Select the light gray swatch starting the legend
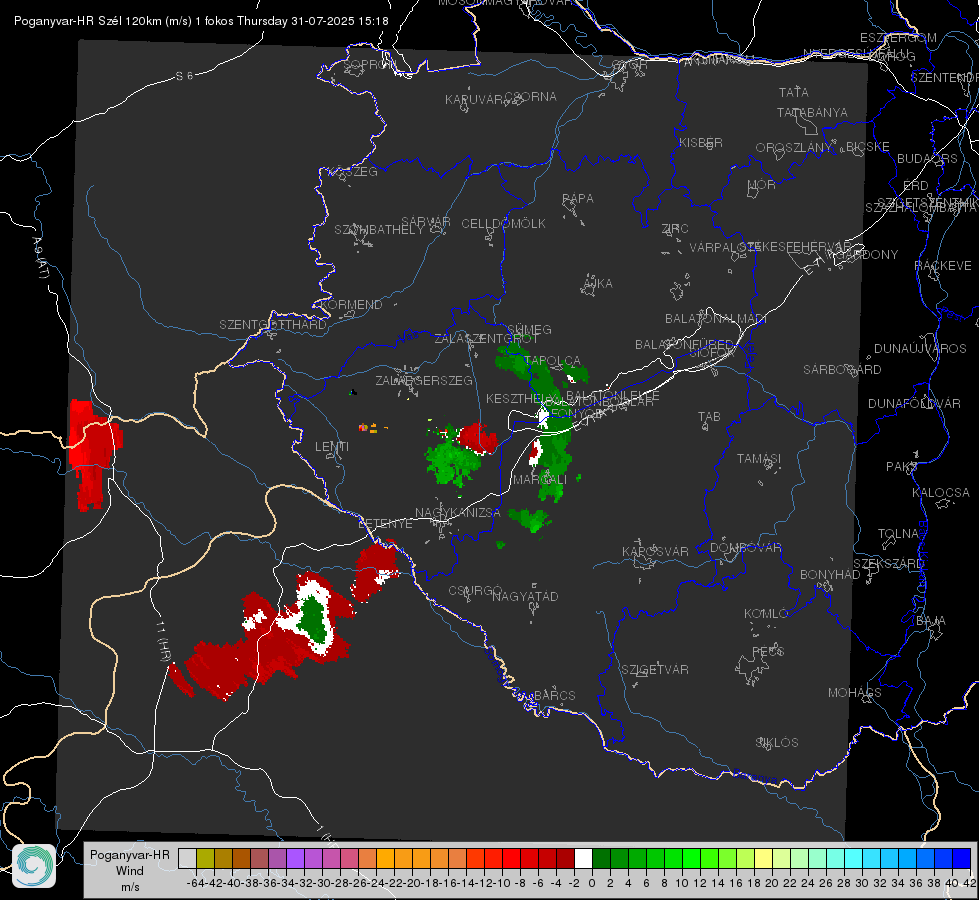 tap(187, 858)
